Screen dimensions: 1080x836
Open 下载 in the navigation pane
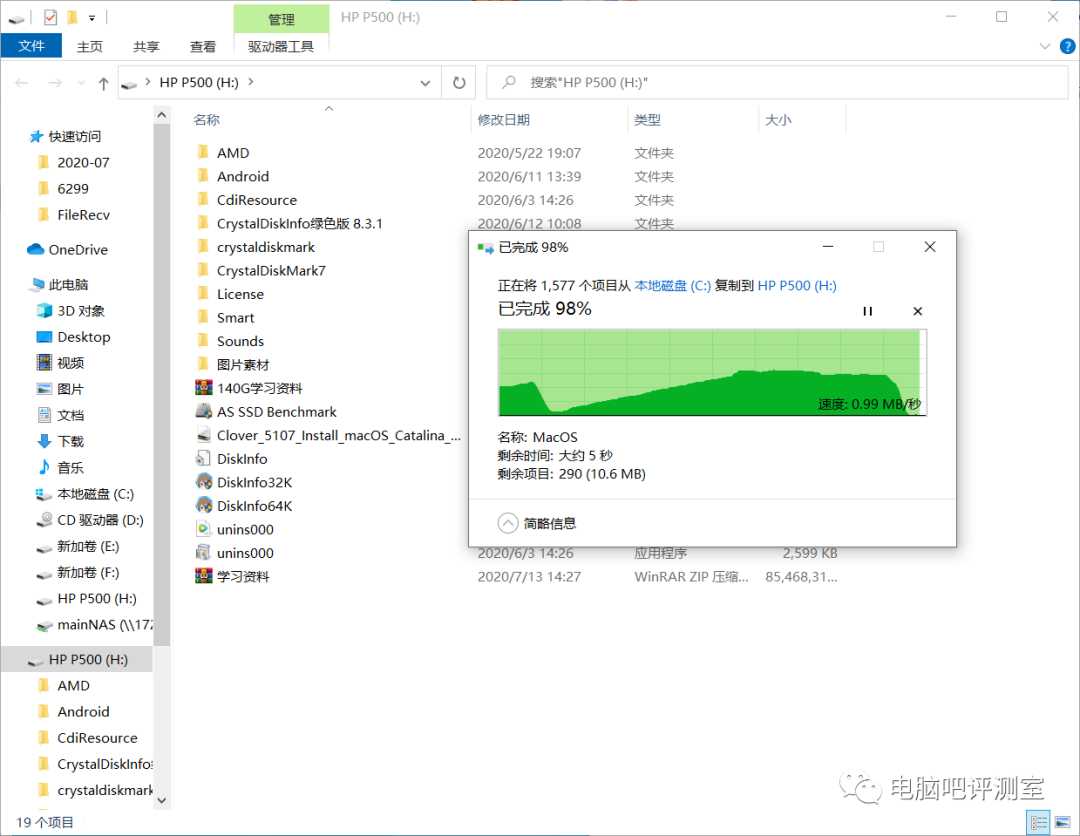(70, 441)
